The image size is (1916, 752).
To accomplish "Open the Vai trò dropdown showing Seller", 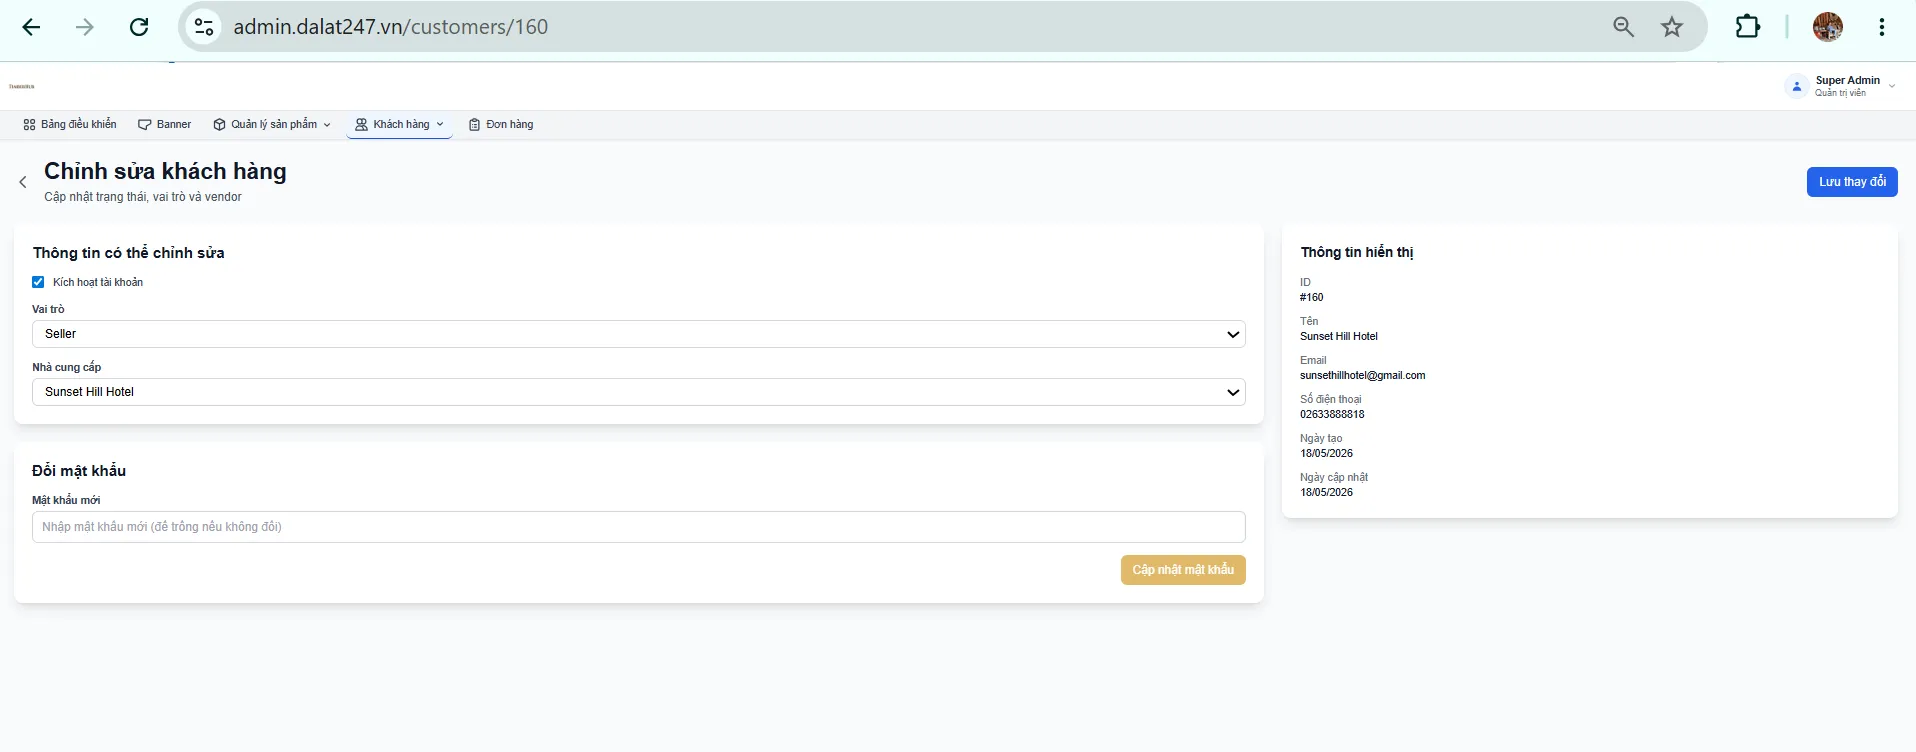I will click(639, 334).
